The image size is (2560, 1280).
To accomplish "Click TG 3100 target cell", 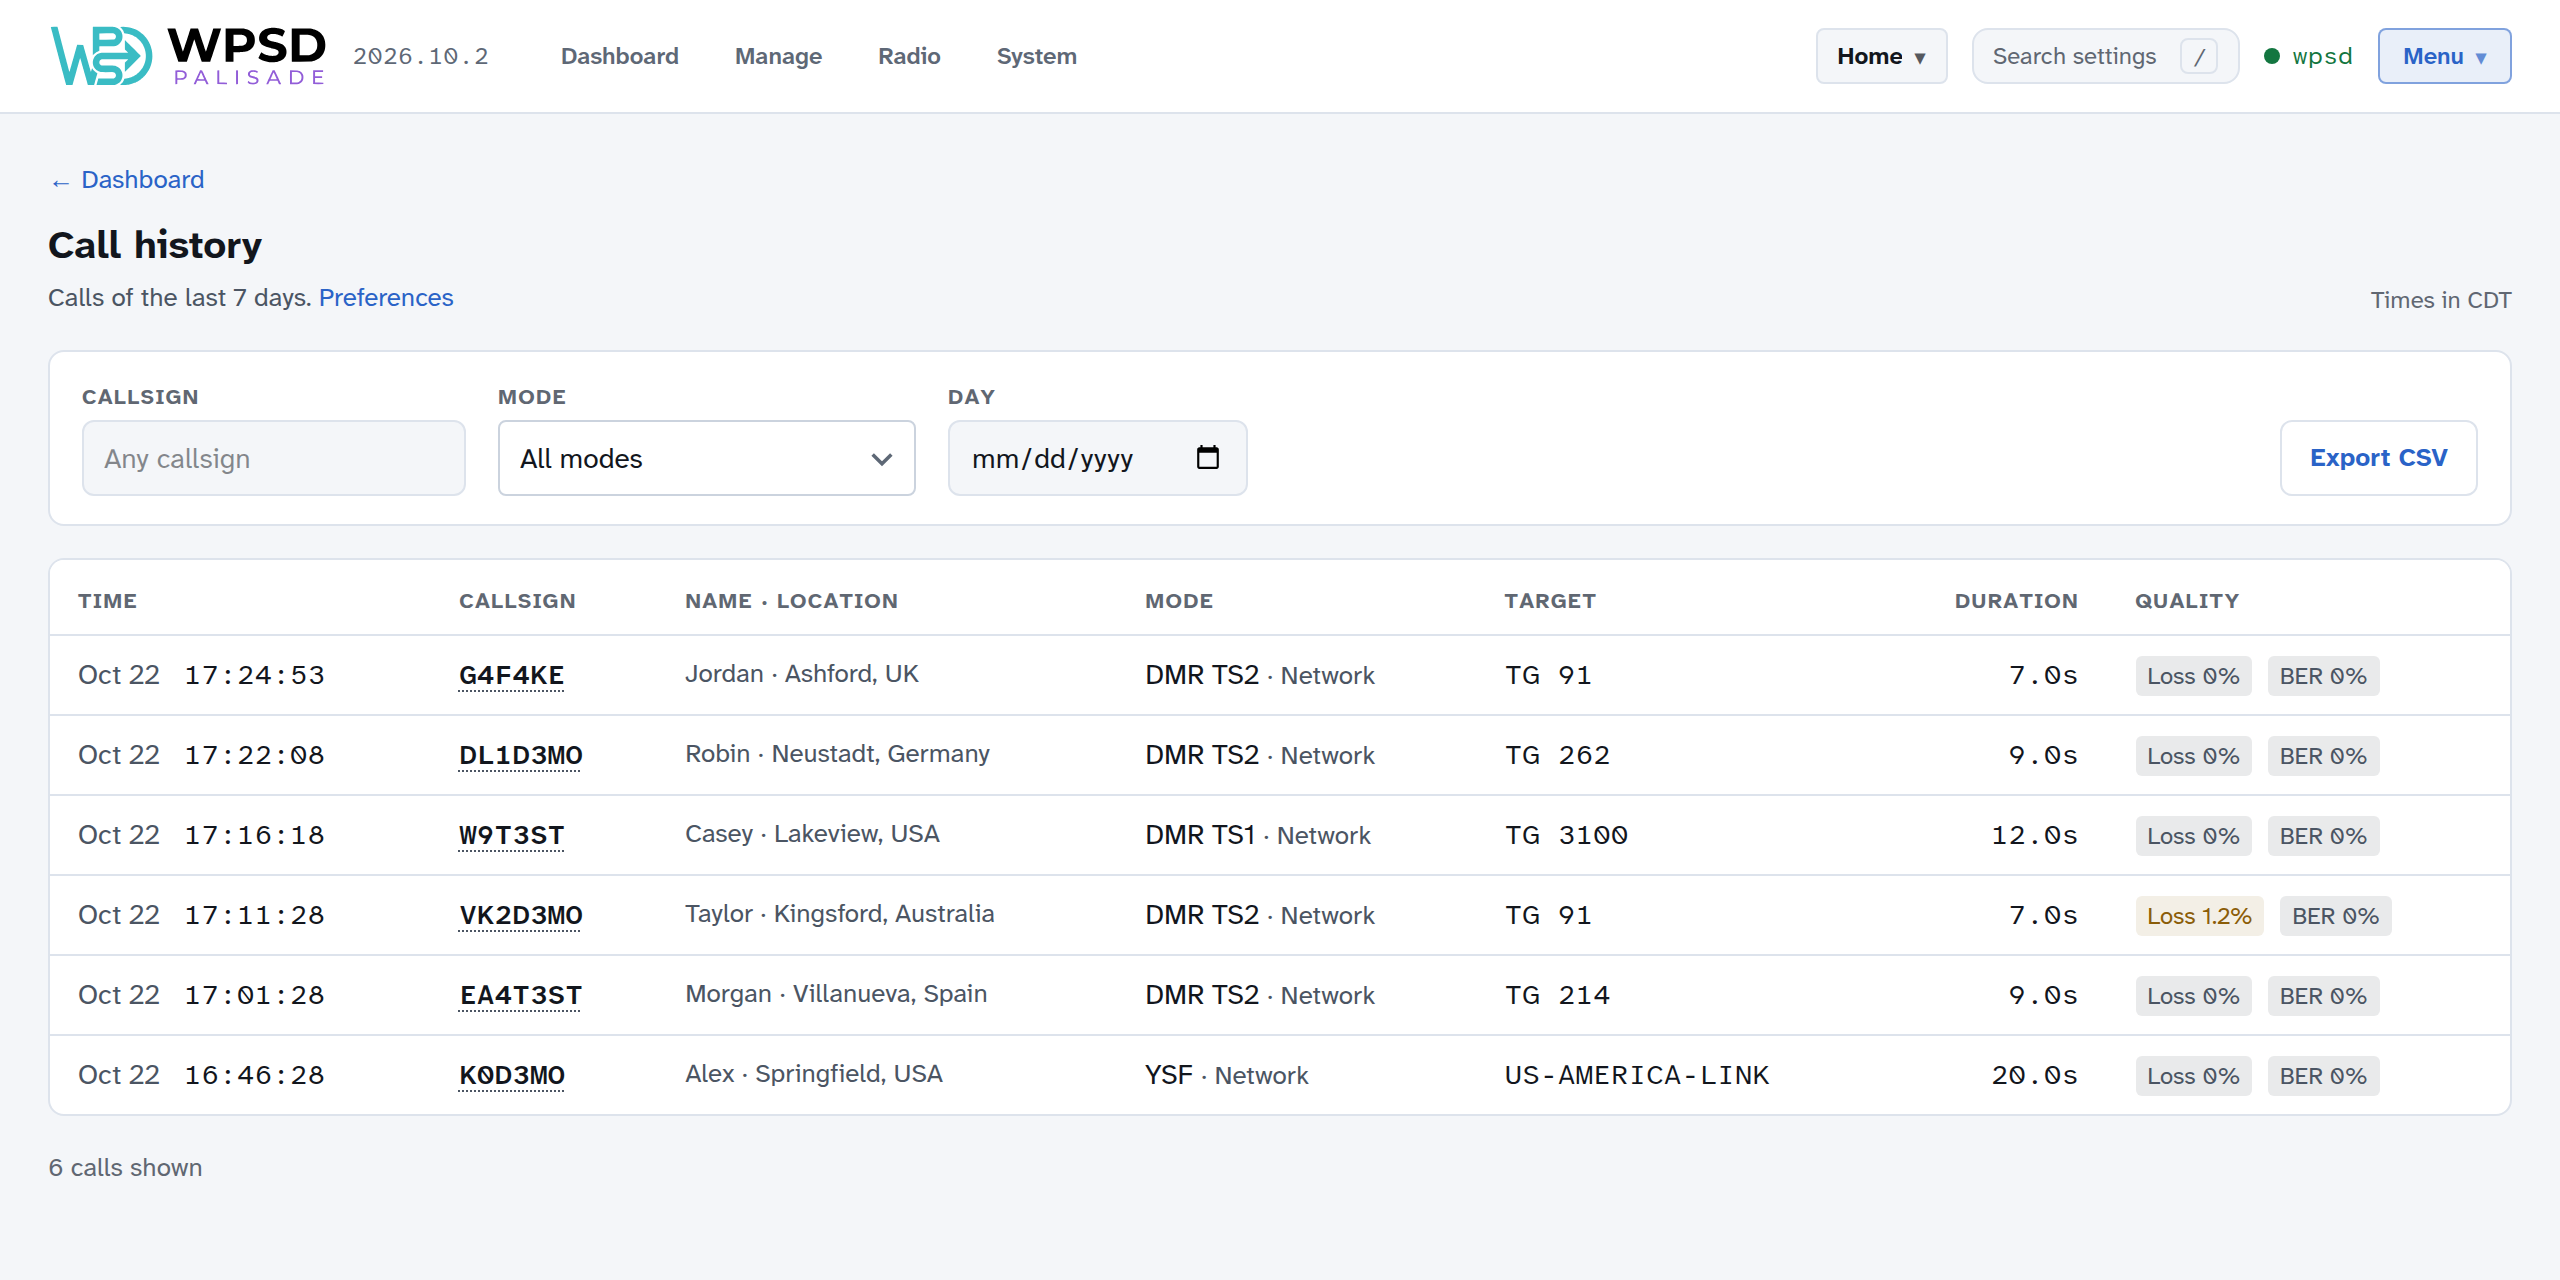I will pyautogui.click(x=1566, y=835).
